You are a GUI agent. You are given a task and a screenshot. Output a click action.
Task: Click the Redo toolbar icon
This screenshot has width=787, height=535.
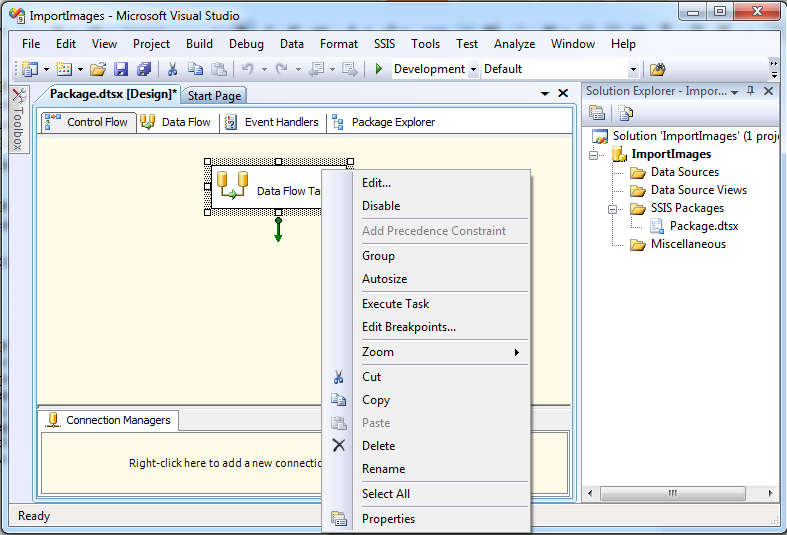(x=282, y=69)
